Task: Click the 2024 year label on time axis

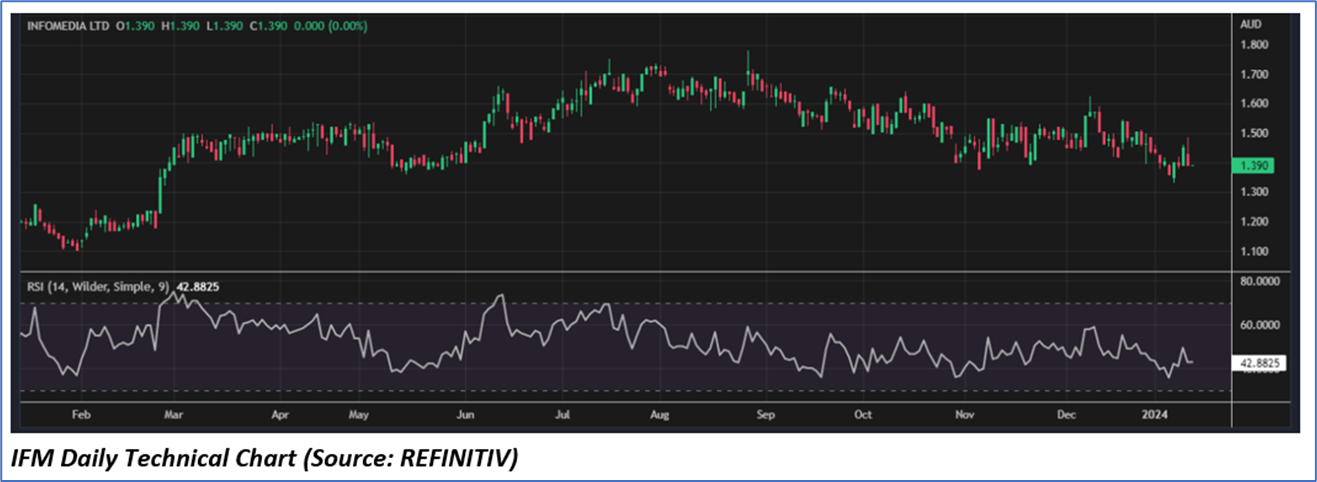Action: [1156, 412]
